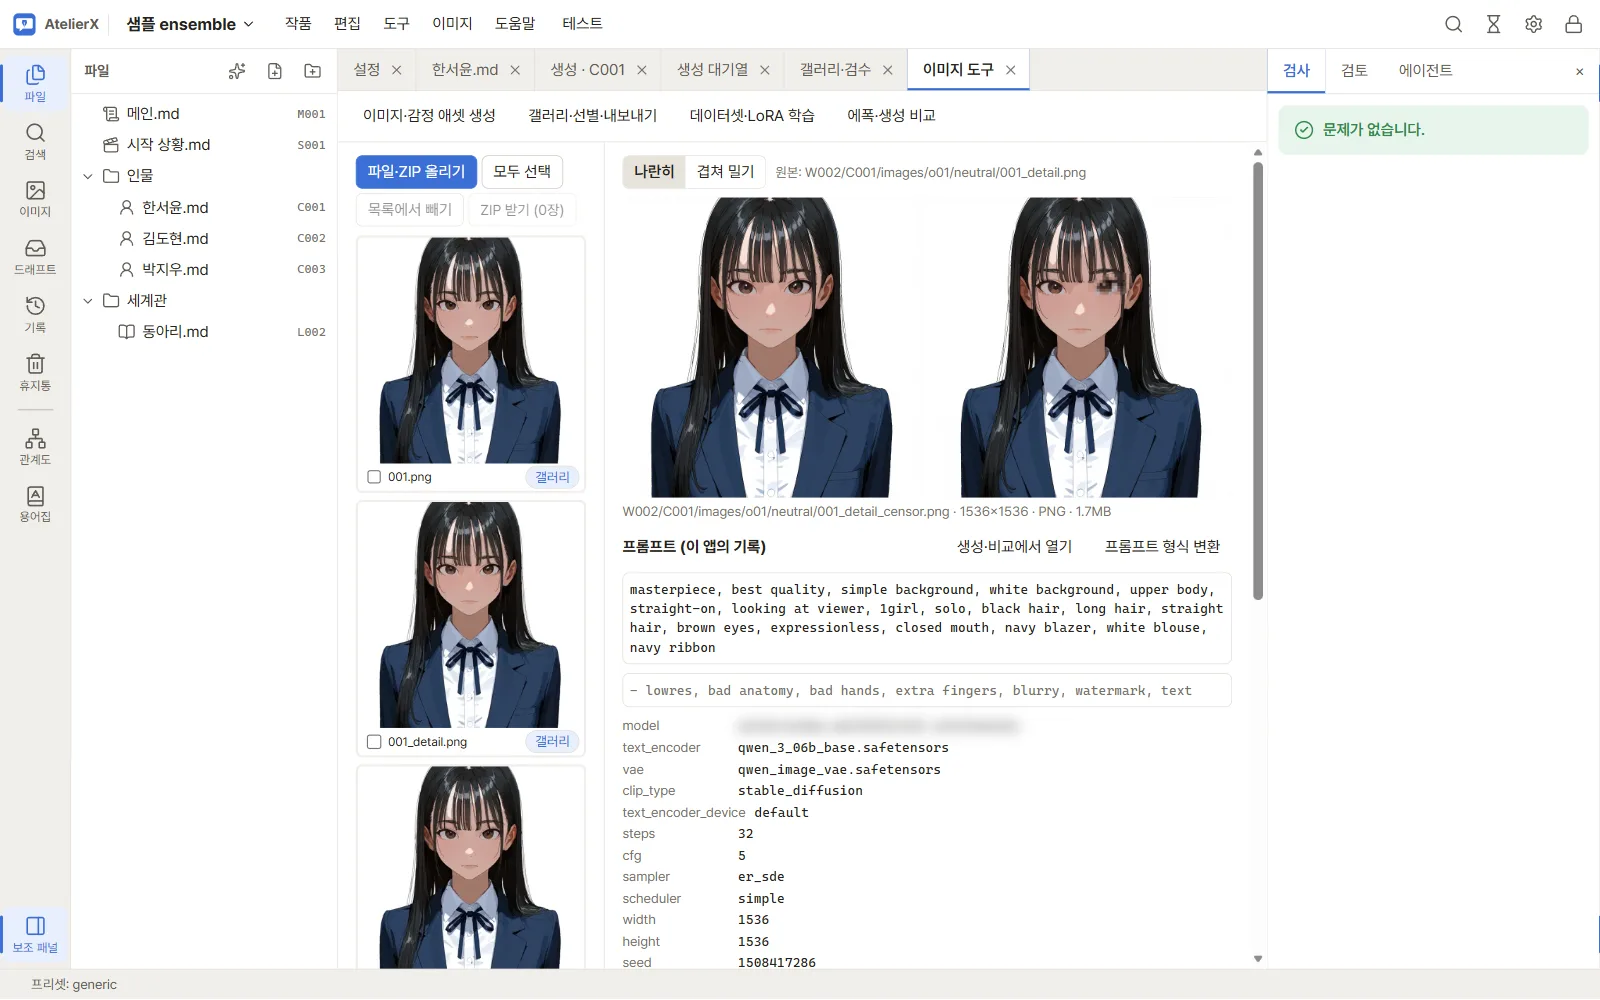Check the 001.png checkbox
1600x1000 pixels.
374,477
